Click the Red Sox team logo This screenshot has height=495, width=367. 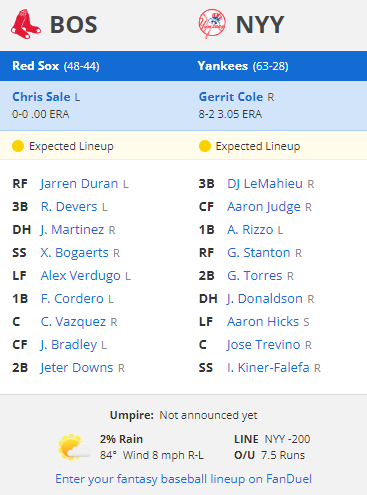pyautogui.click(x=26, y=24)
